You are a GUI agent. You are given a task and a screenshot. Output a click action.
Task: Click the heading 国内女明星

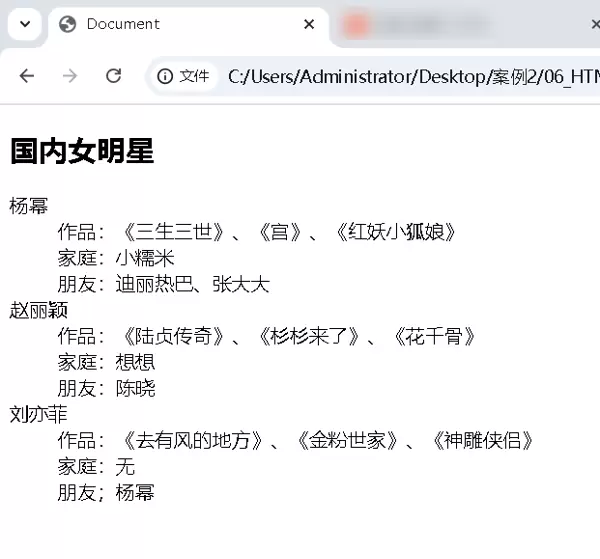coord(82,151)
